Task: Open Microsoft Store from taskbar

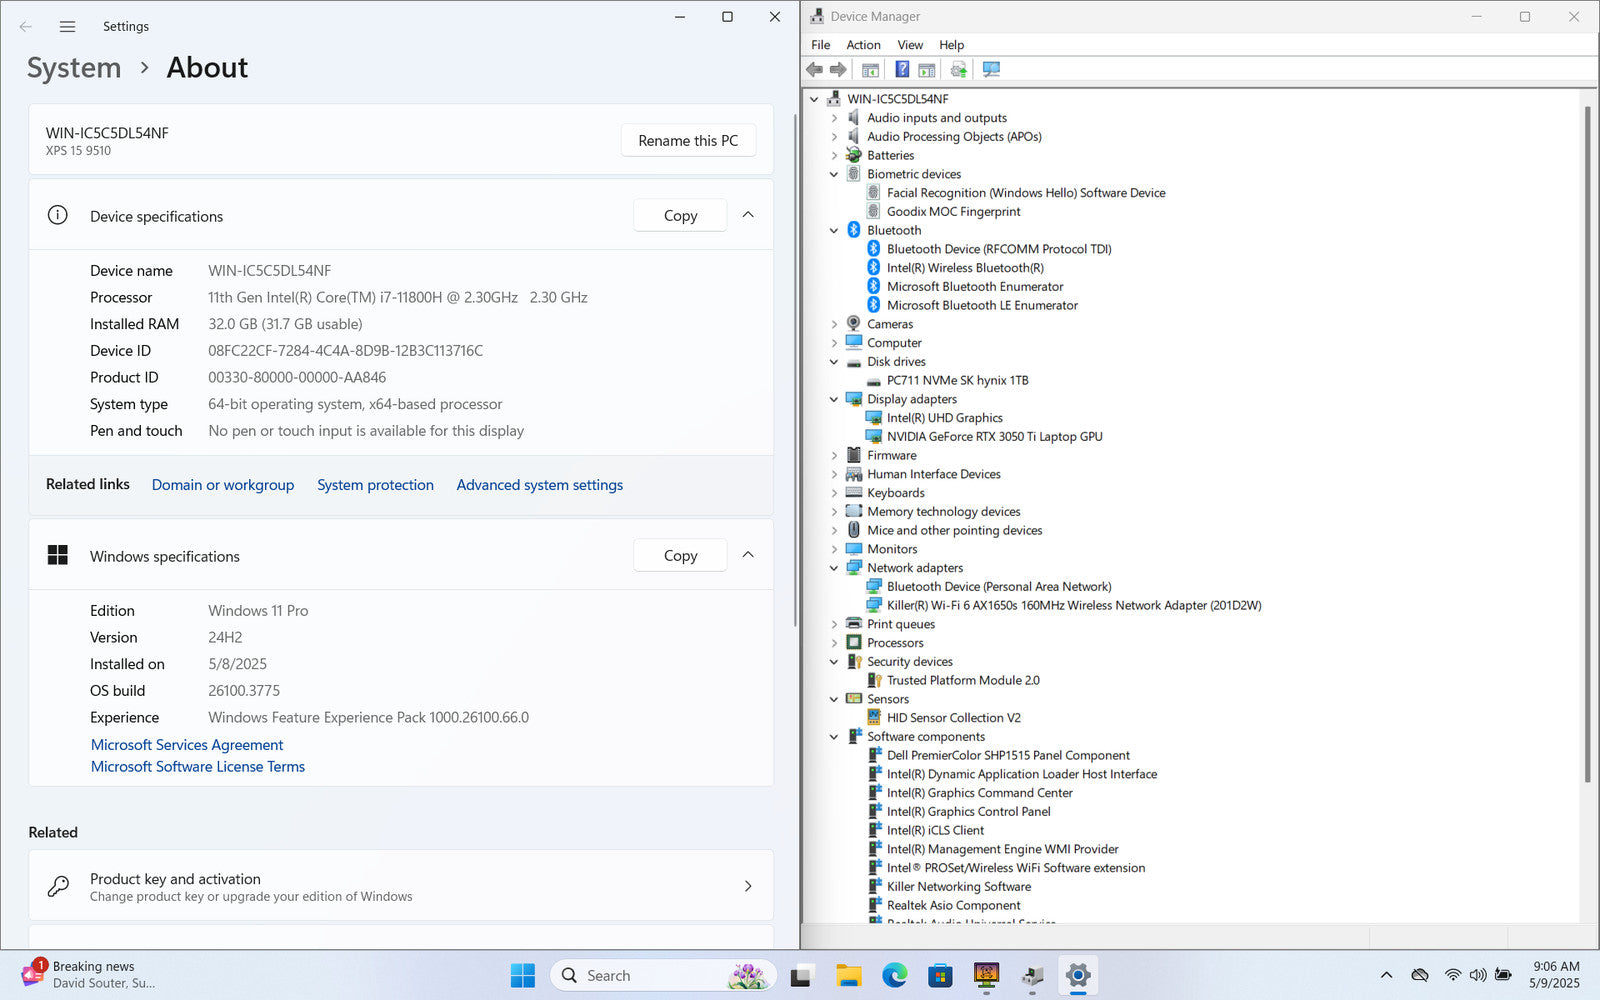Action: click(940, 975)
